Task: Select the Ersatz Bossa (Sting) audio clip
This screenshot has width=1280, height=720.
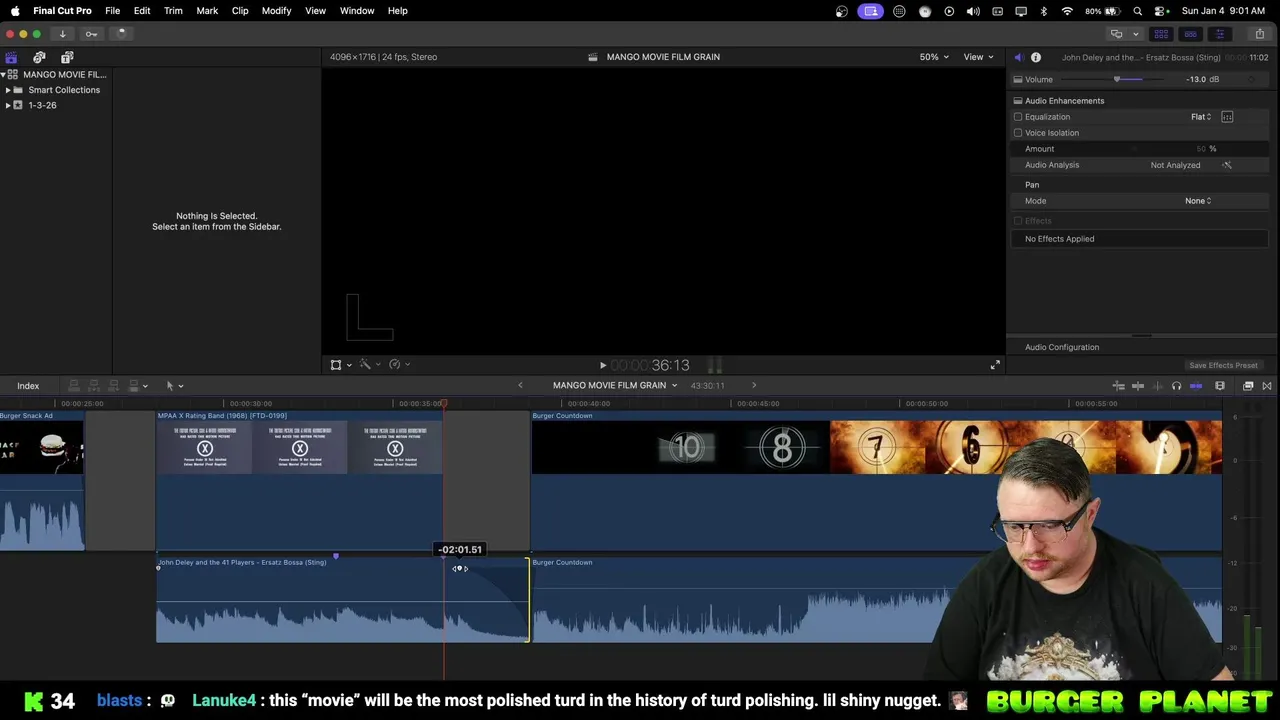Action: 342,600
